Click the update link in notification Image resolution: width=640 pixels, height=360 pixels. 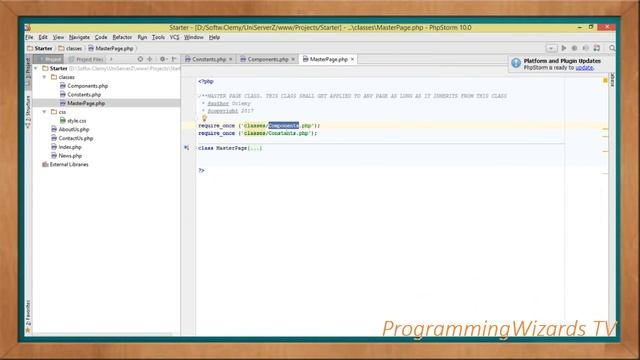click(584, 67)
